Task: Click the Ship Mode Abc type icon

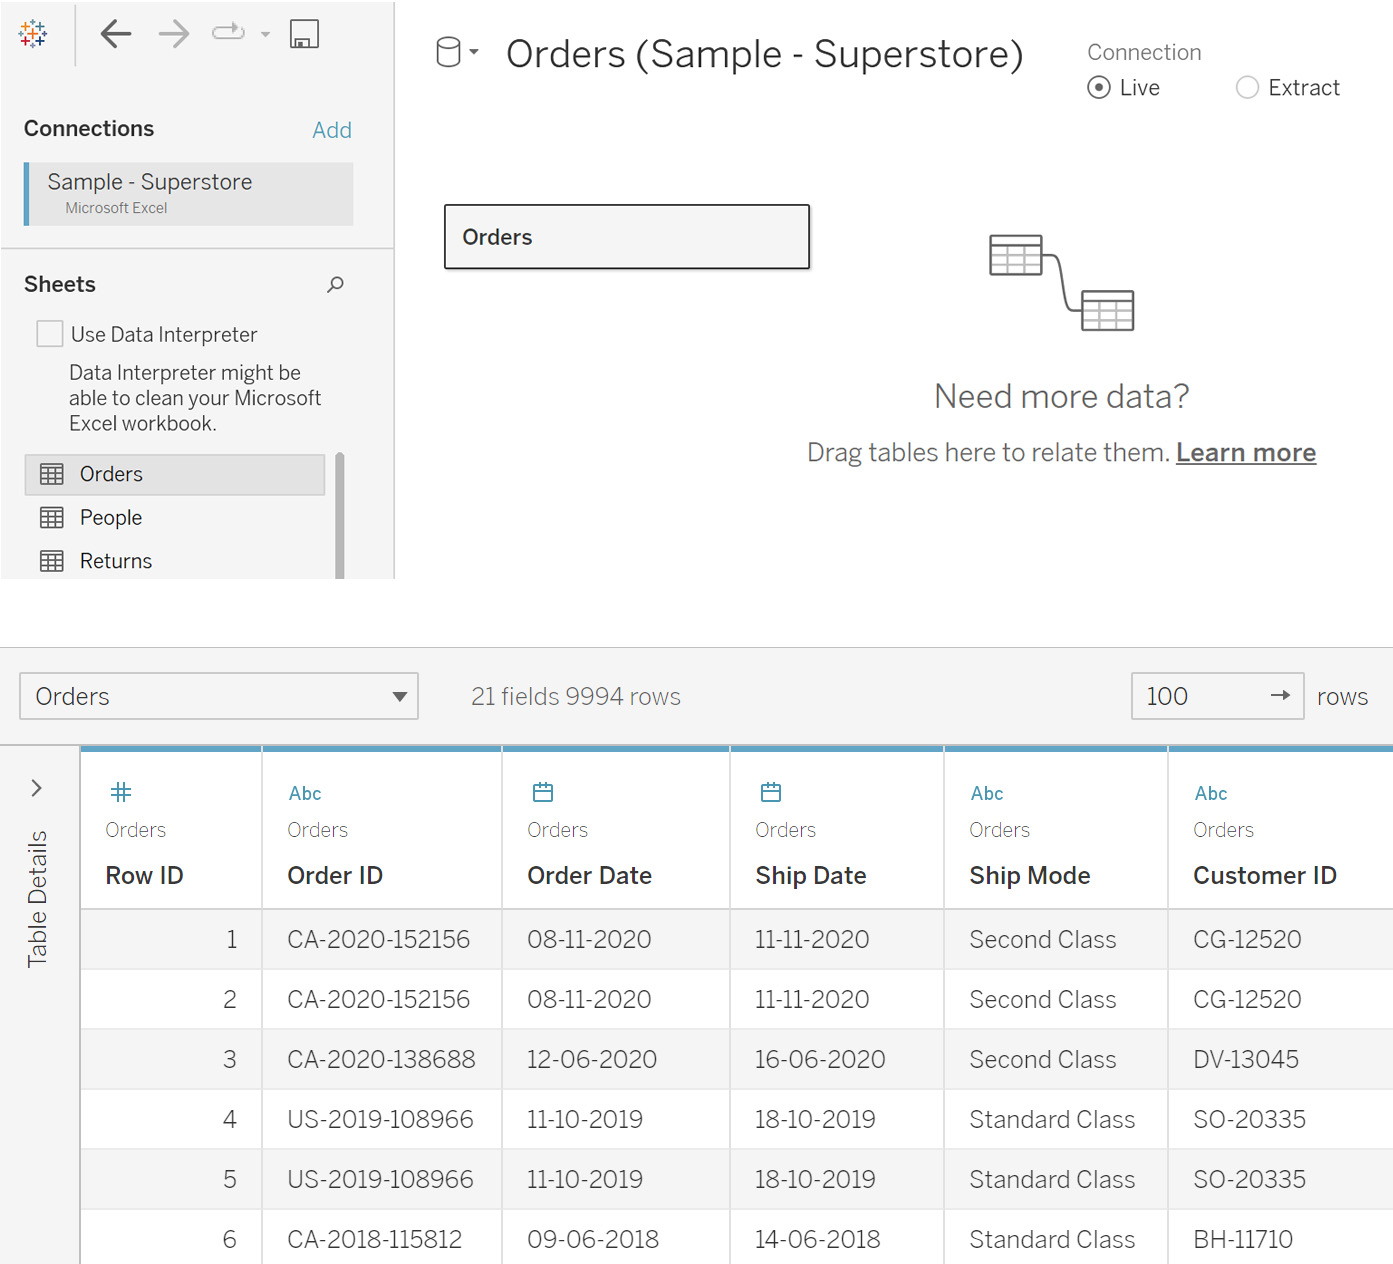Action: 987,793
